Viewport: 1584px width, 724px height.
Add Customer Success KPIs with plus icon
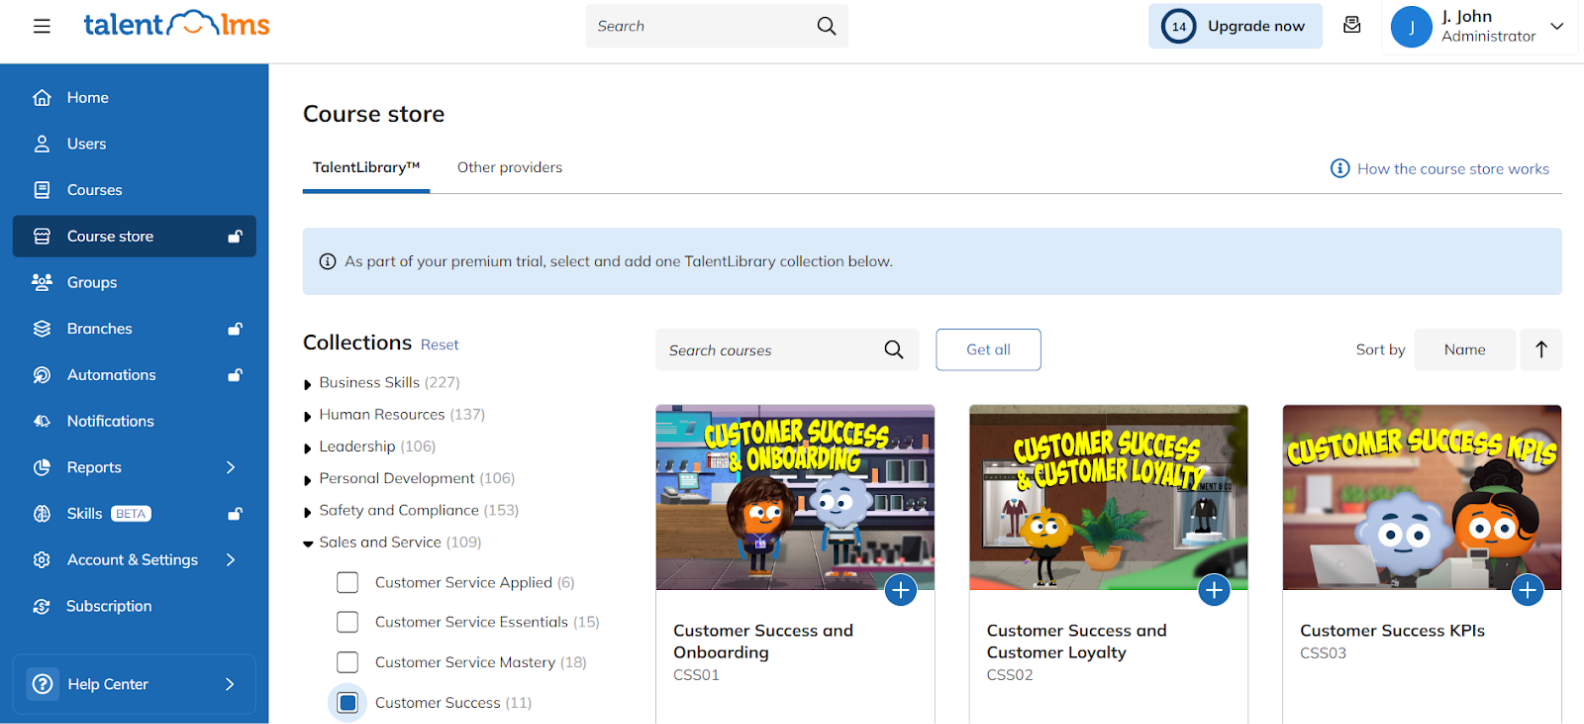[x=1527, y=590]
